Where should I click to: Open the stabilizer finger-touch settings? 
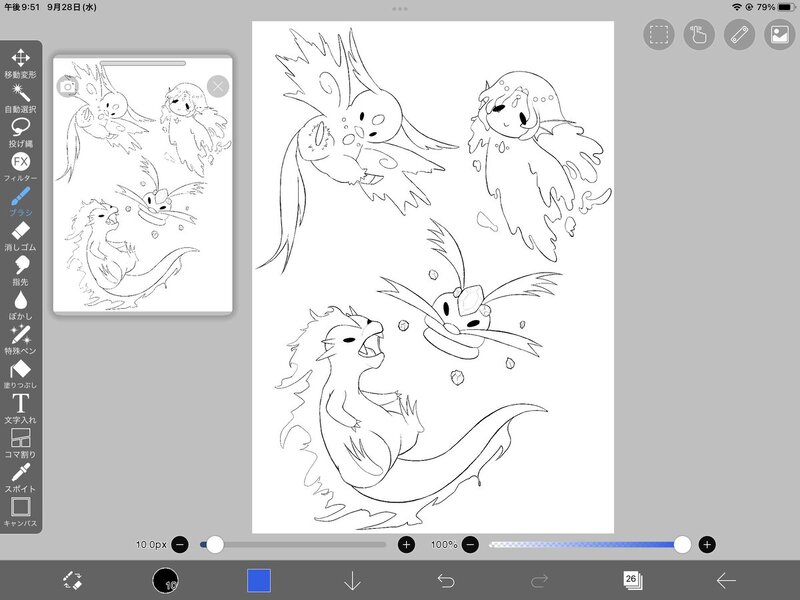(x=699, y=35)
